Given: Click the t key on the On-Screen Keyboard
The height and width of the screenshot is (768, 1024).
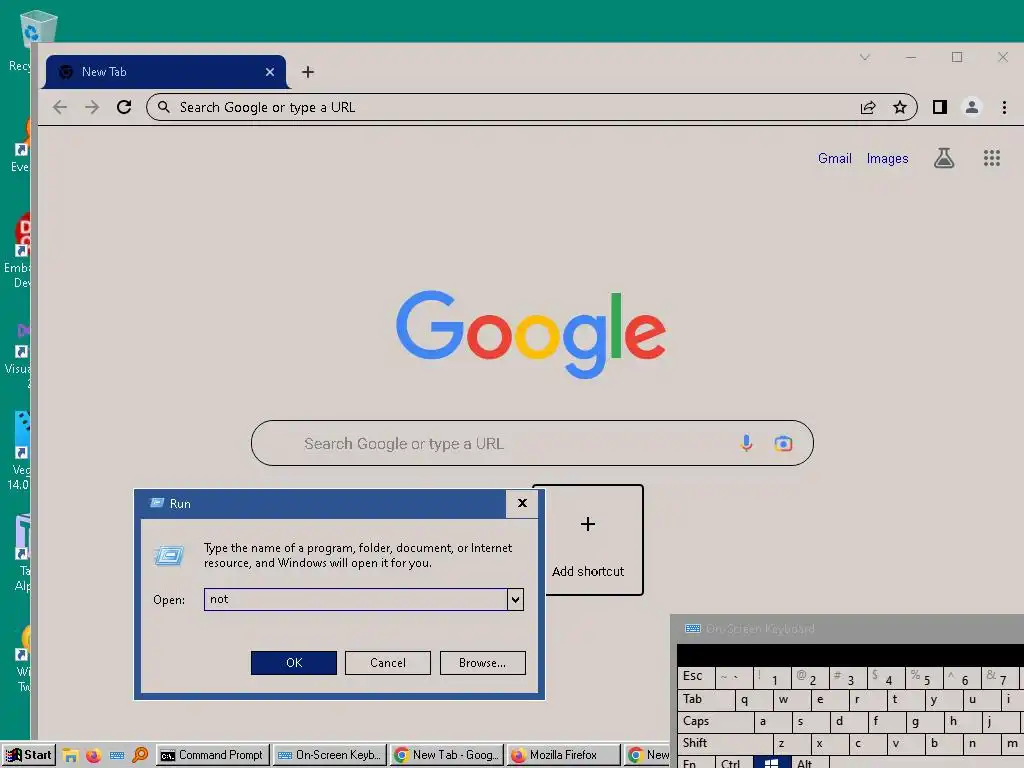Looking at the screenshot, I should coord(905,699).
